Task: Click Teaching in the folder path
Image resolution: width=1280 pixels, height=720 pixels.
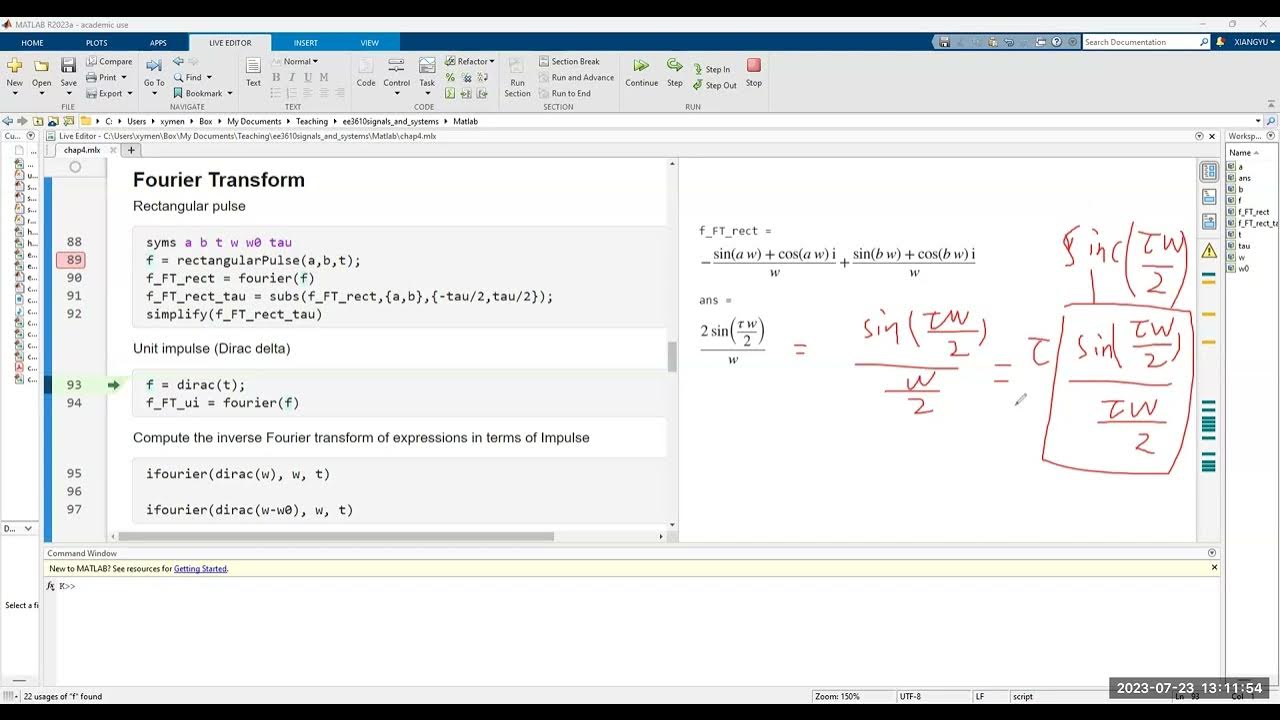Action: [311, 121]
